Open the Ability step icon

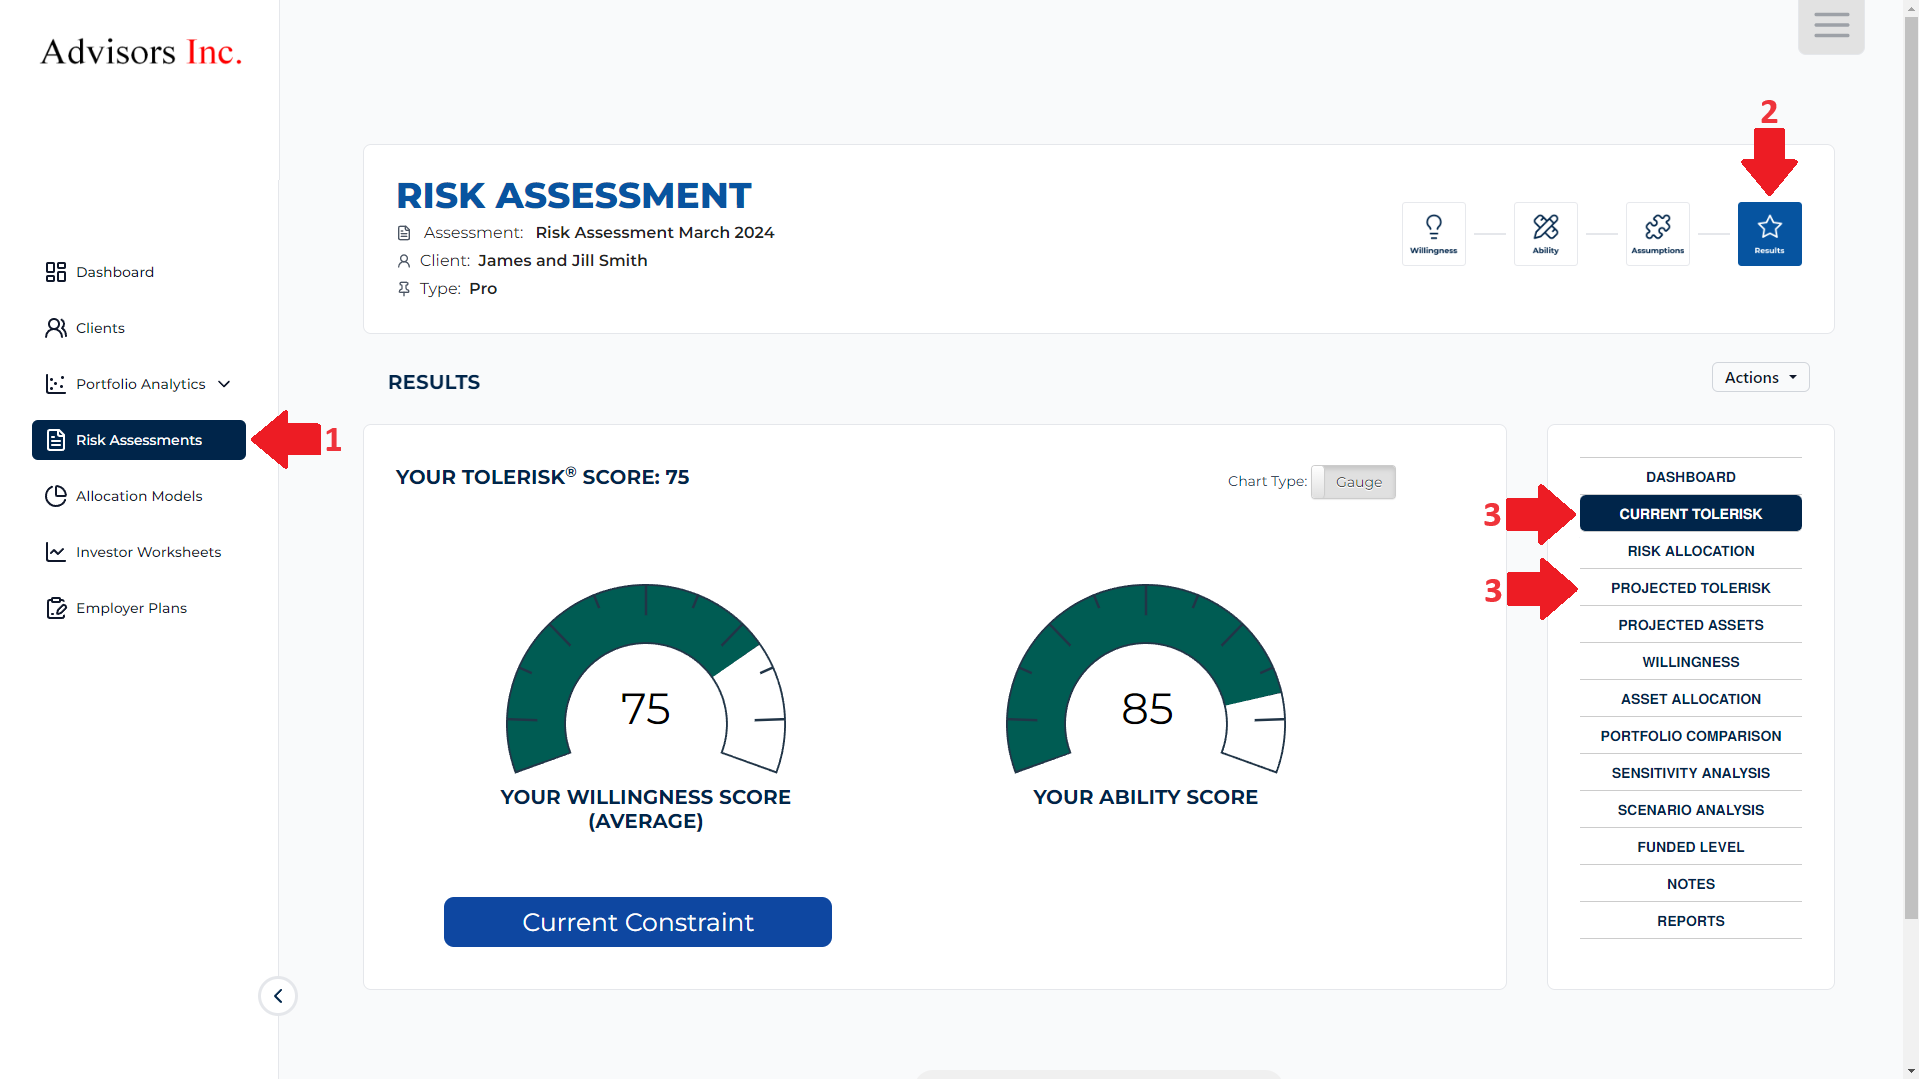pos(1545,234)
